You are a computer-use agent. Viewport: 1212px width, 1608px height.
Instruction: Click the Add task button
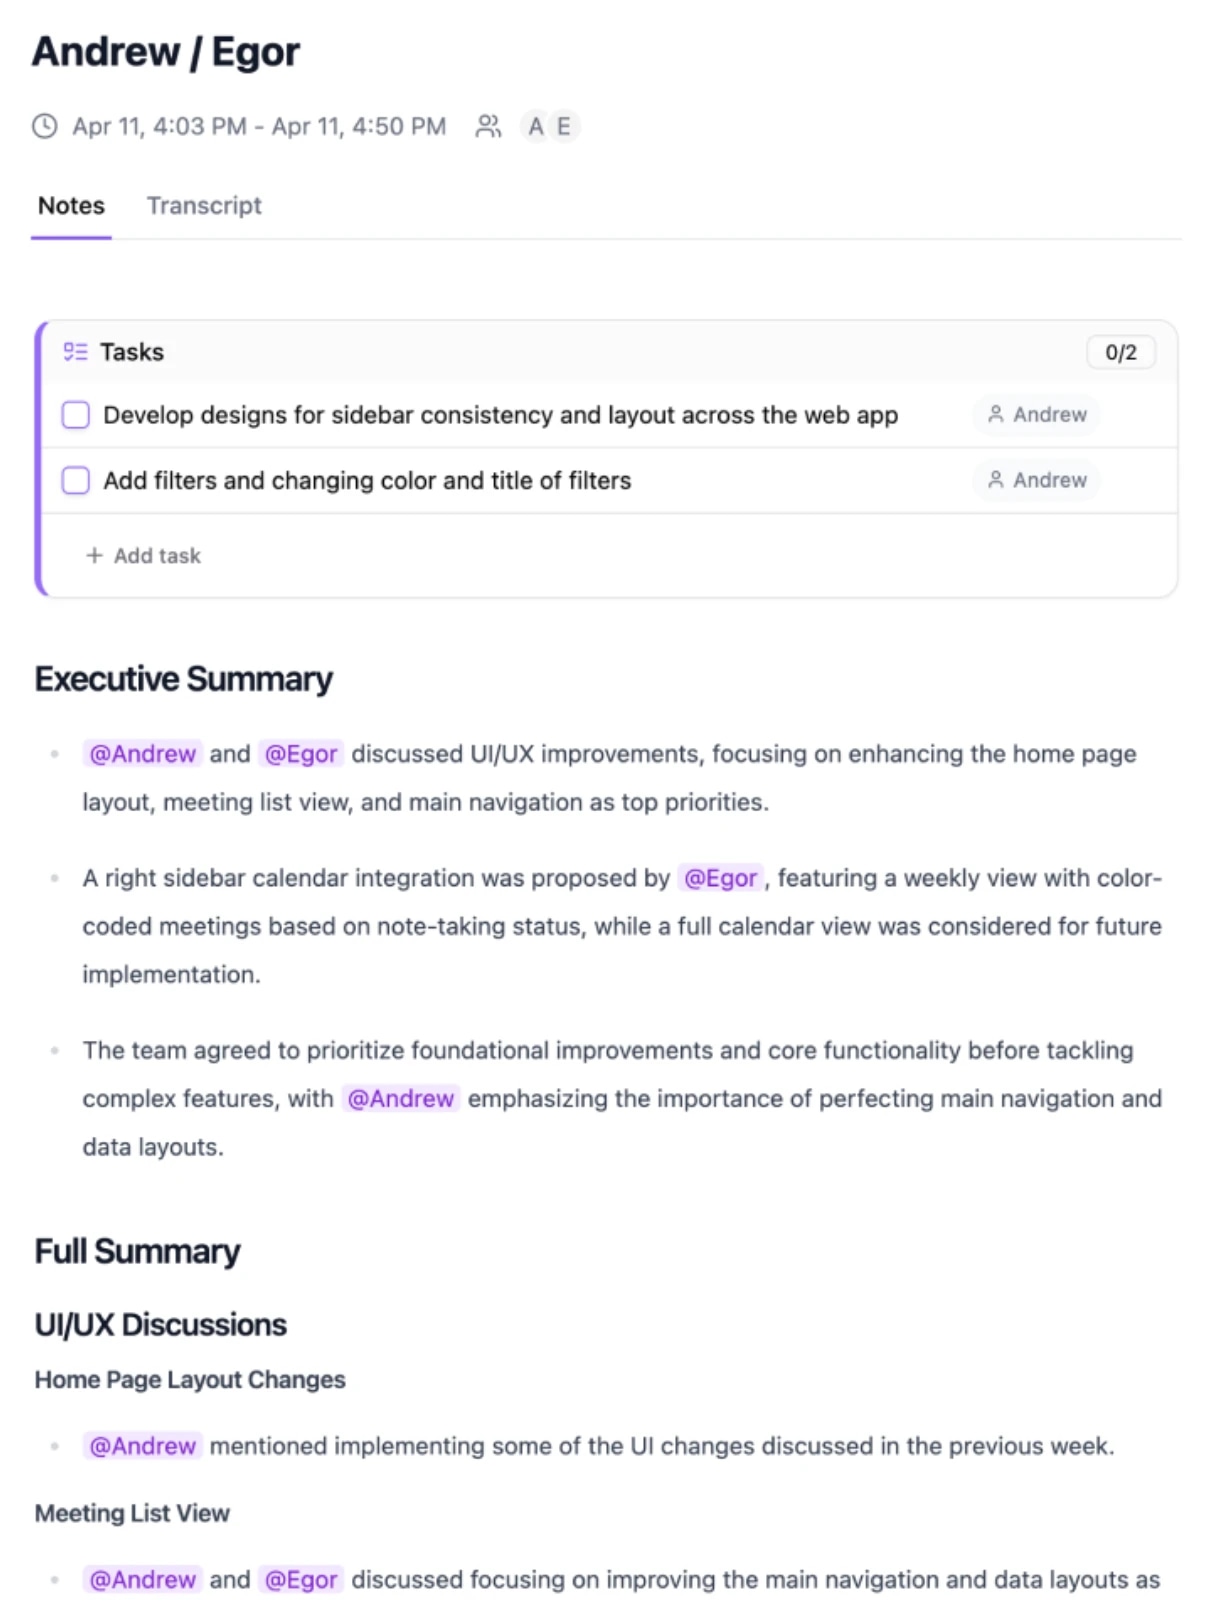tap(156, 555)
